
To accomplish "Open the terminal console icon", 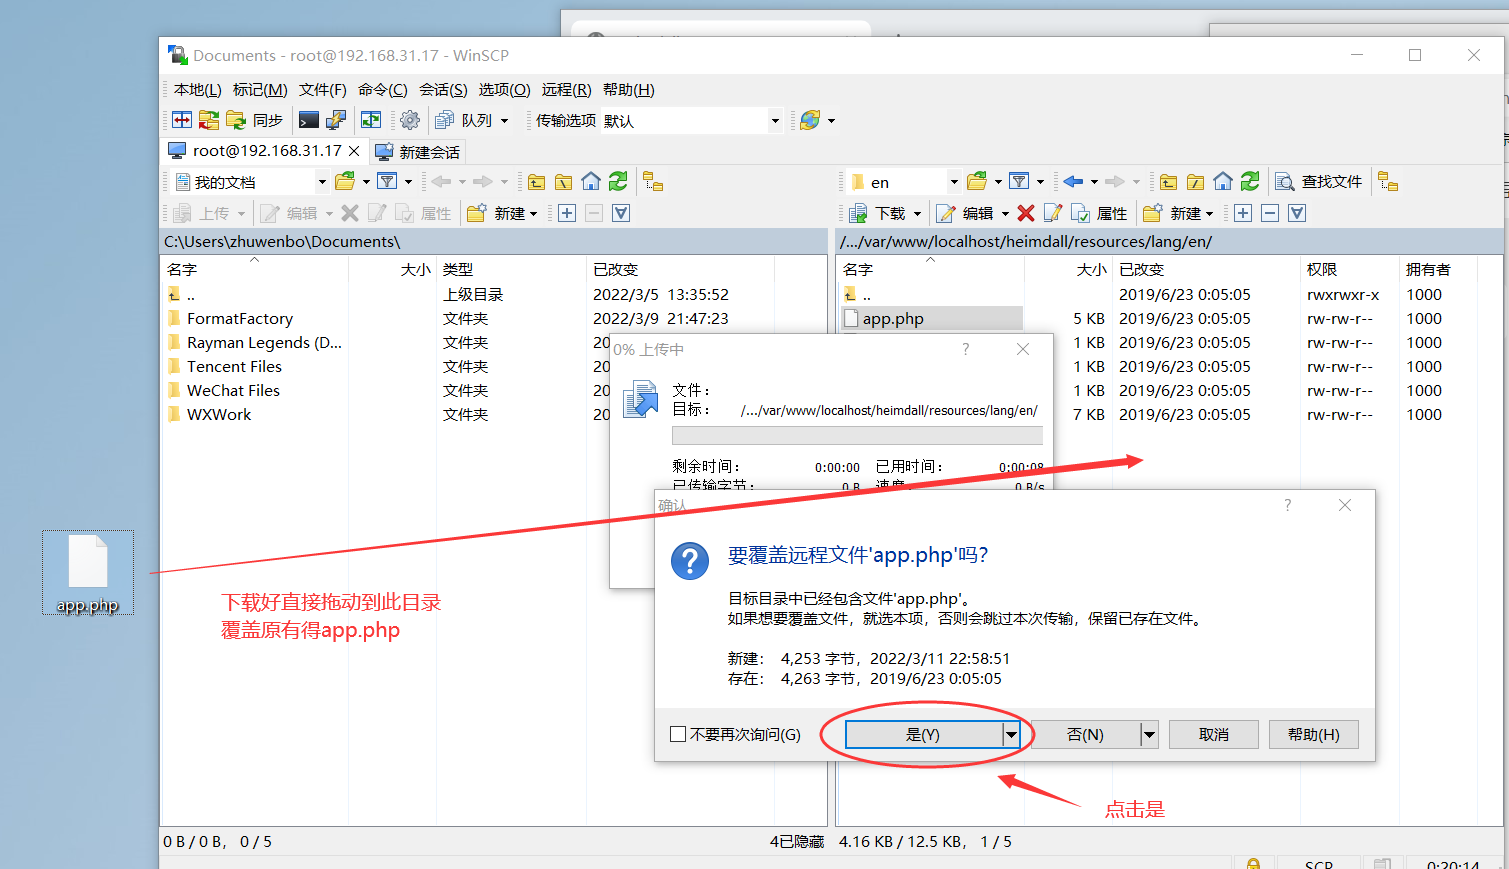I will [x=309, y=120].
